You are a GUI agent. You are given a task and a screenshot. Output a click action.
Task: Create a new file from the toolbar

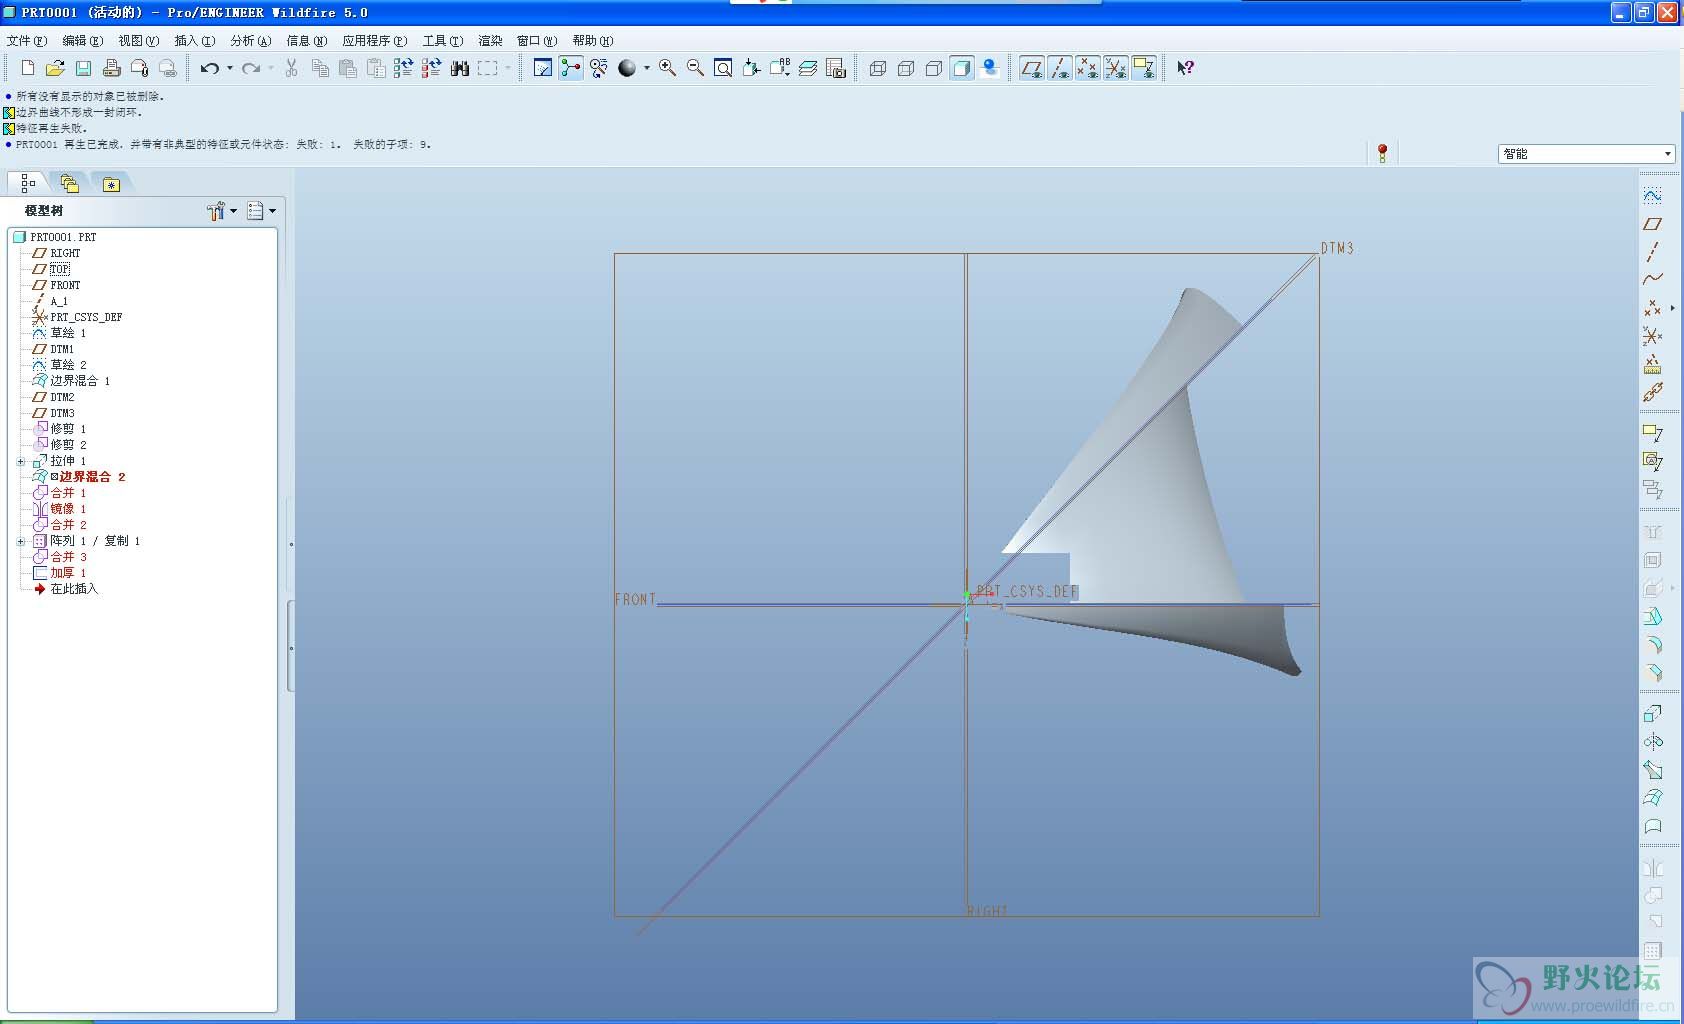pyautogui.click(x=28, y=68)
